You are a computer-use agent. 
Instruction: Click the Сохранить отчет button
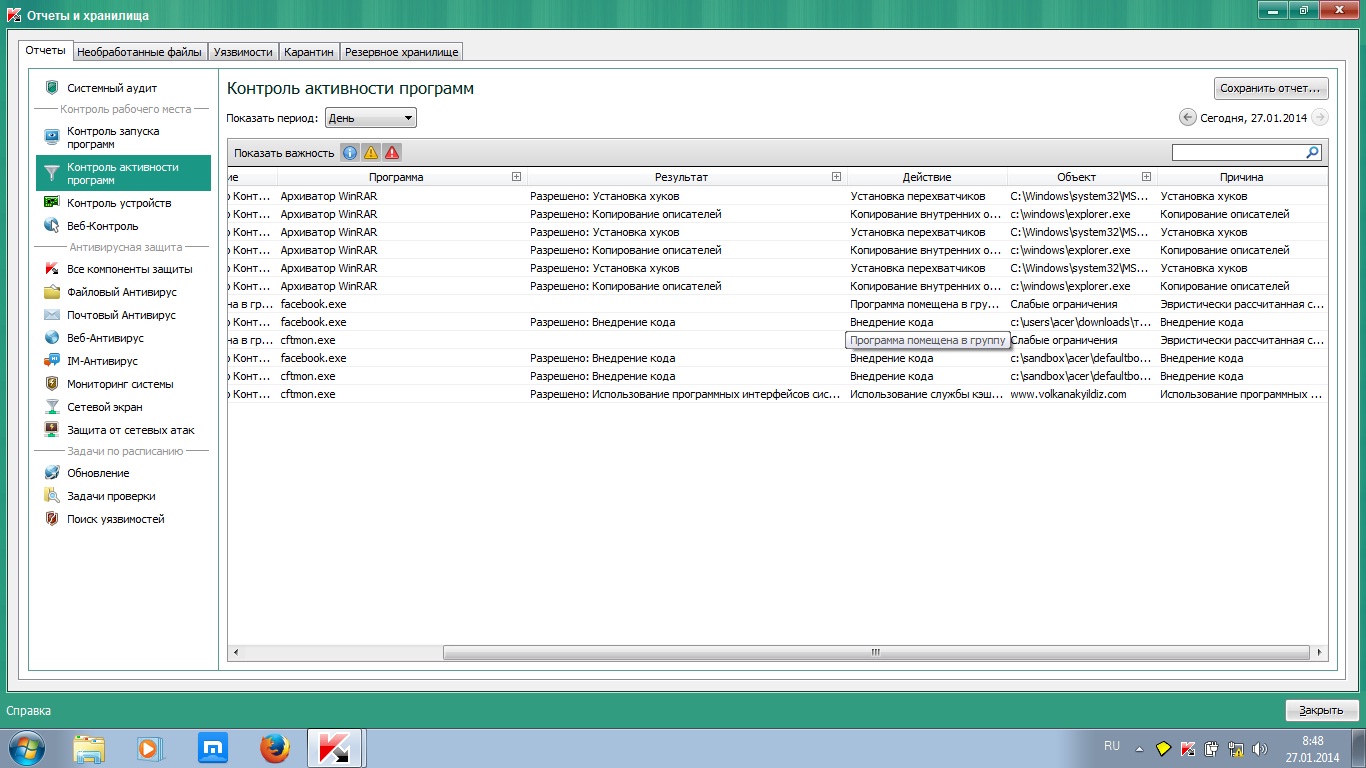[x=1271, y=88]
